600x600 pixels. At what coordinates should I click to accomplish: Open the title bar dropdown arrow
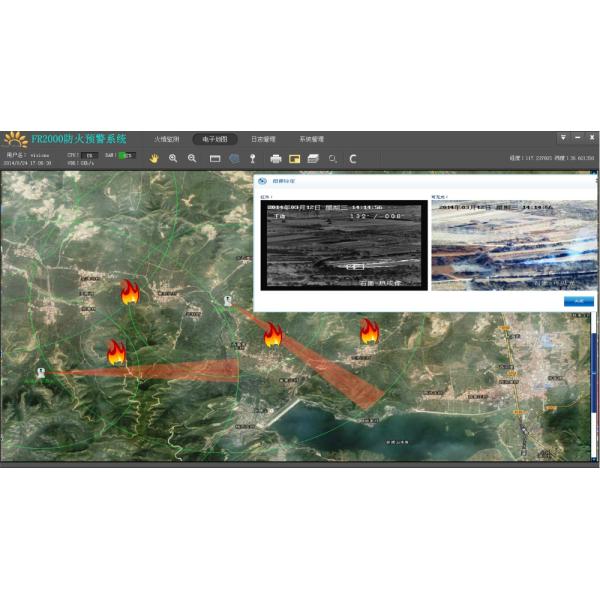pyautogui.click(x=563, y=138)
